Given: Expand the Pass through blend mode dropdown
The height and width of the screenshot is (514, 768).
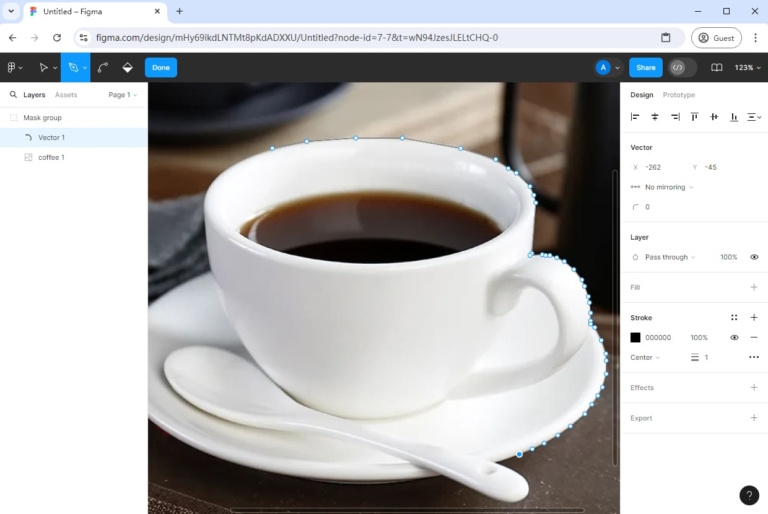Looking at the screenshot, I should point(667,257).
